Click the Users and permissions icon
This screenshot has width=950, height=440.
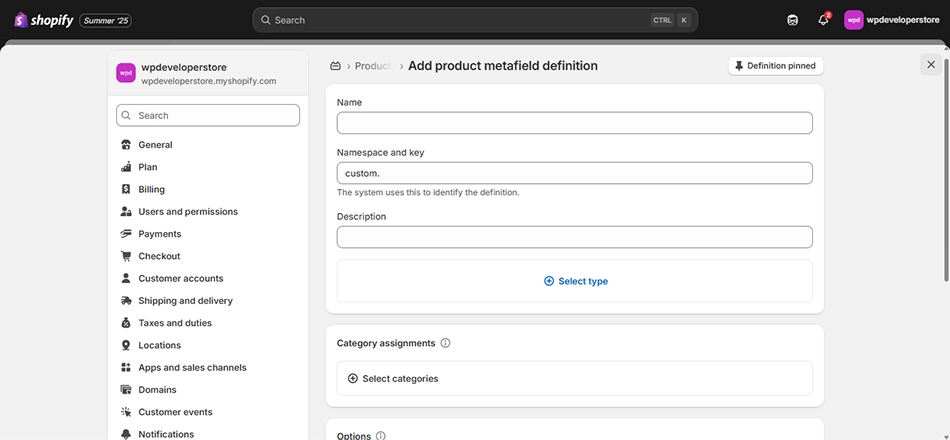pyautogui.click(x=126, y=212)
